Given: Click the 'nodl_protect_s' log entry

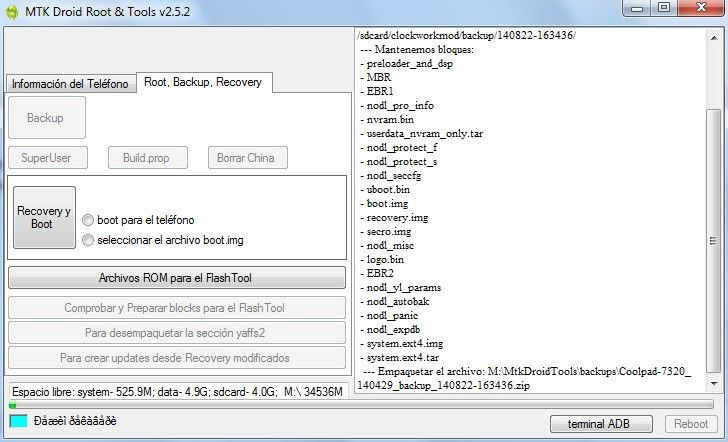Looking at the screenshot, I should click(x=399, y=162).
